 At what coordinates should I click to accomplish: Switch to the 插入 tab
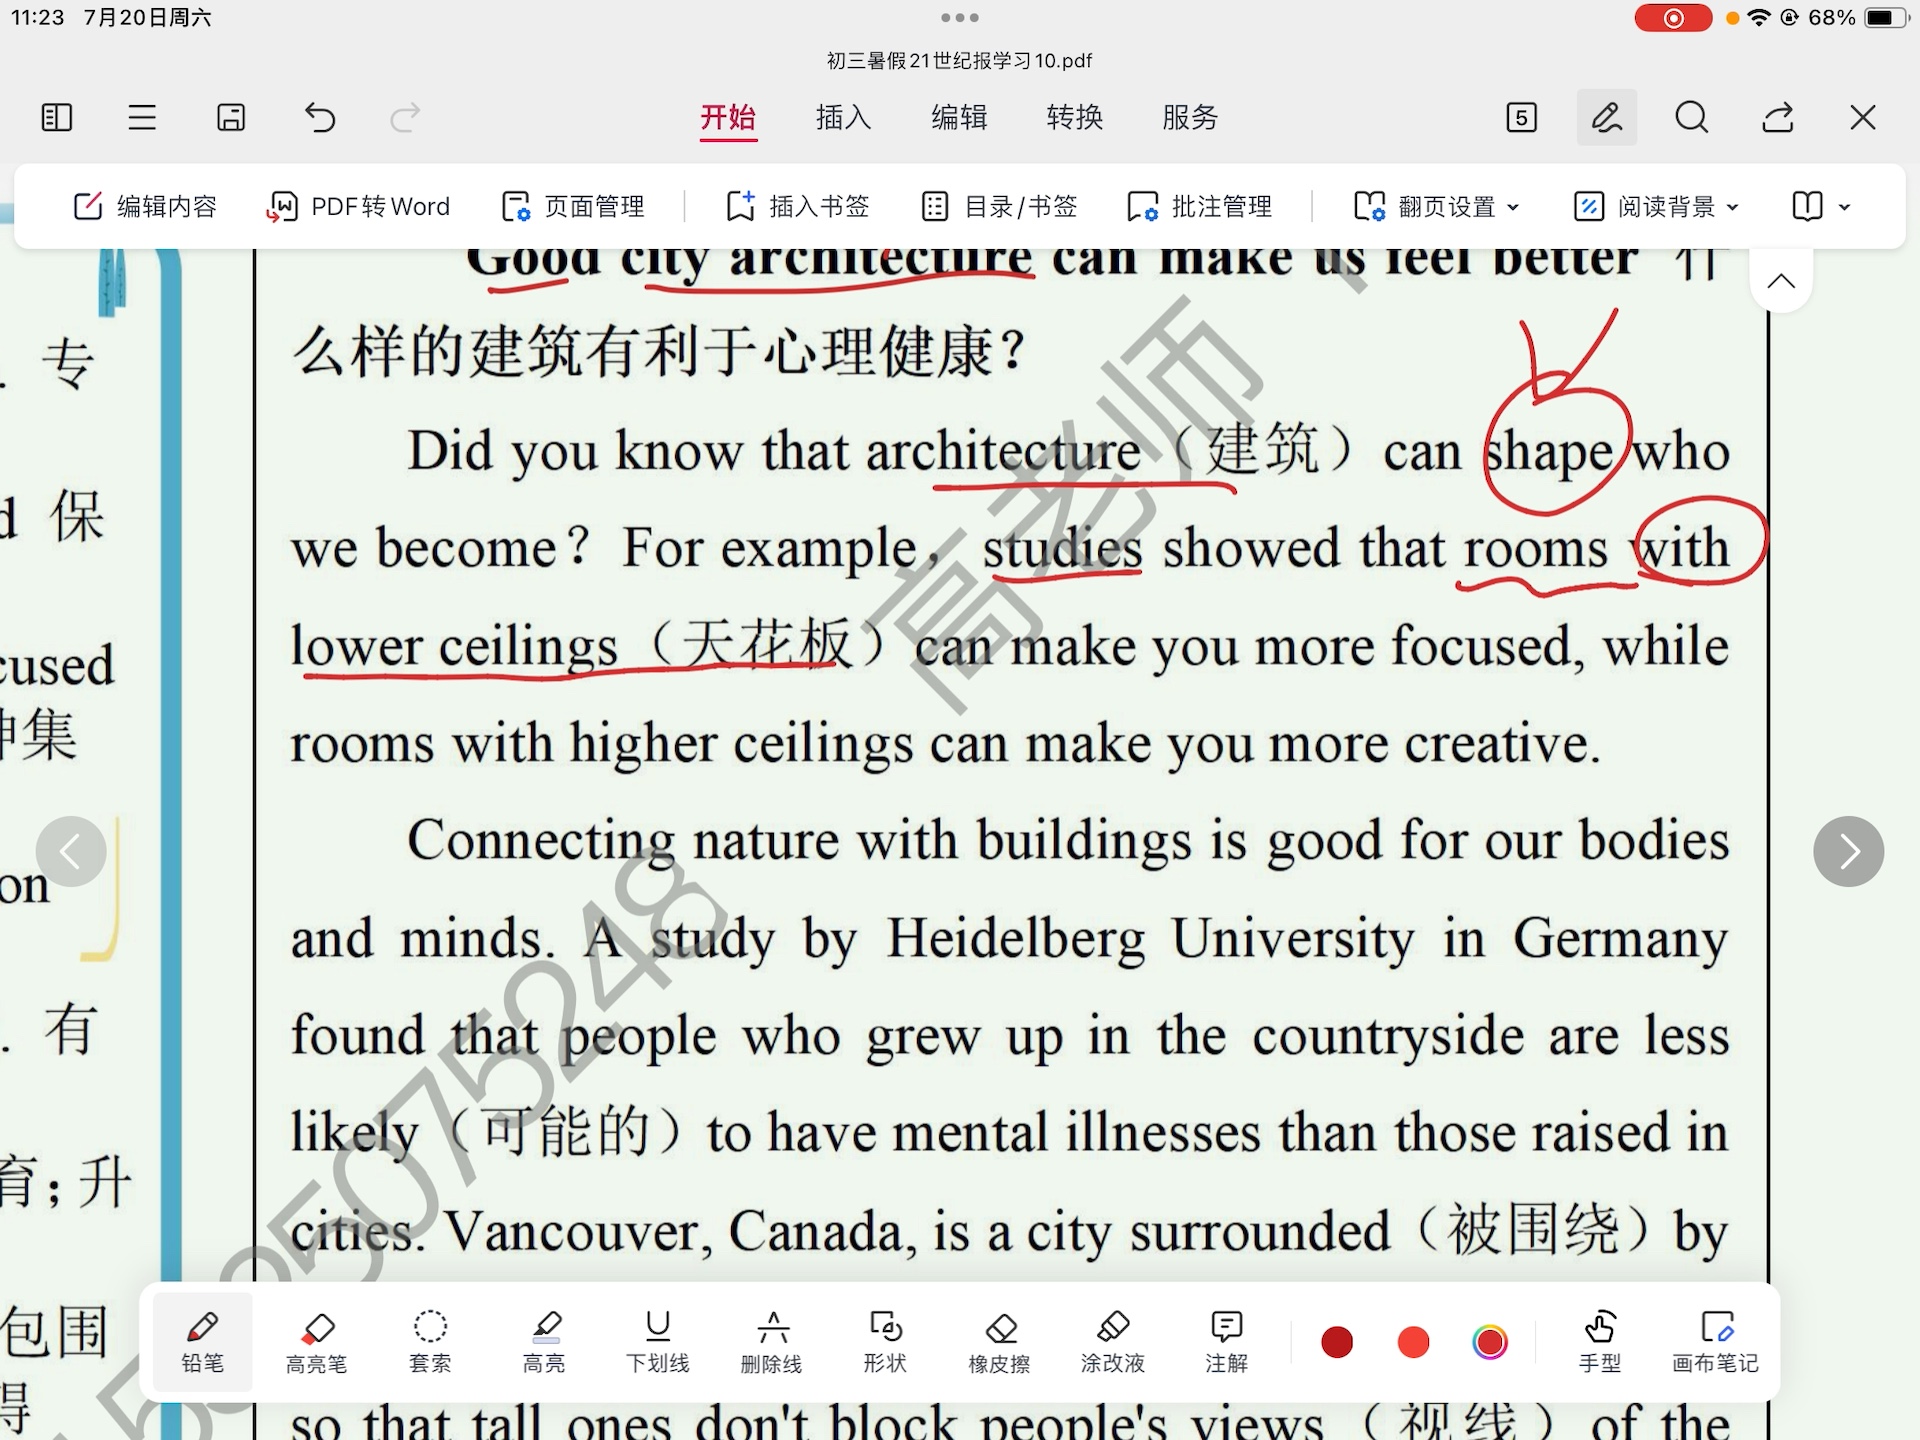click(843, 118)
